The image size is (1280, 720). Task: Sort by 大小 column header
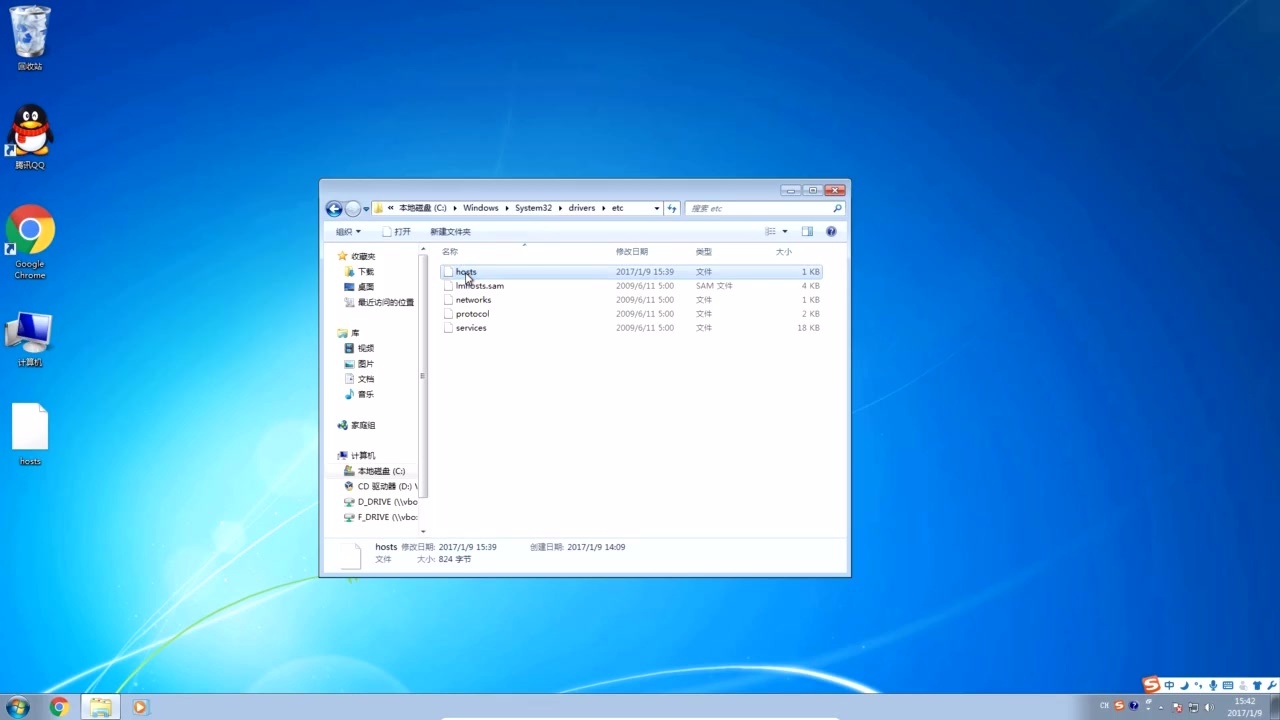[x=783, y=252]
